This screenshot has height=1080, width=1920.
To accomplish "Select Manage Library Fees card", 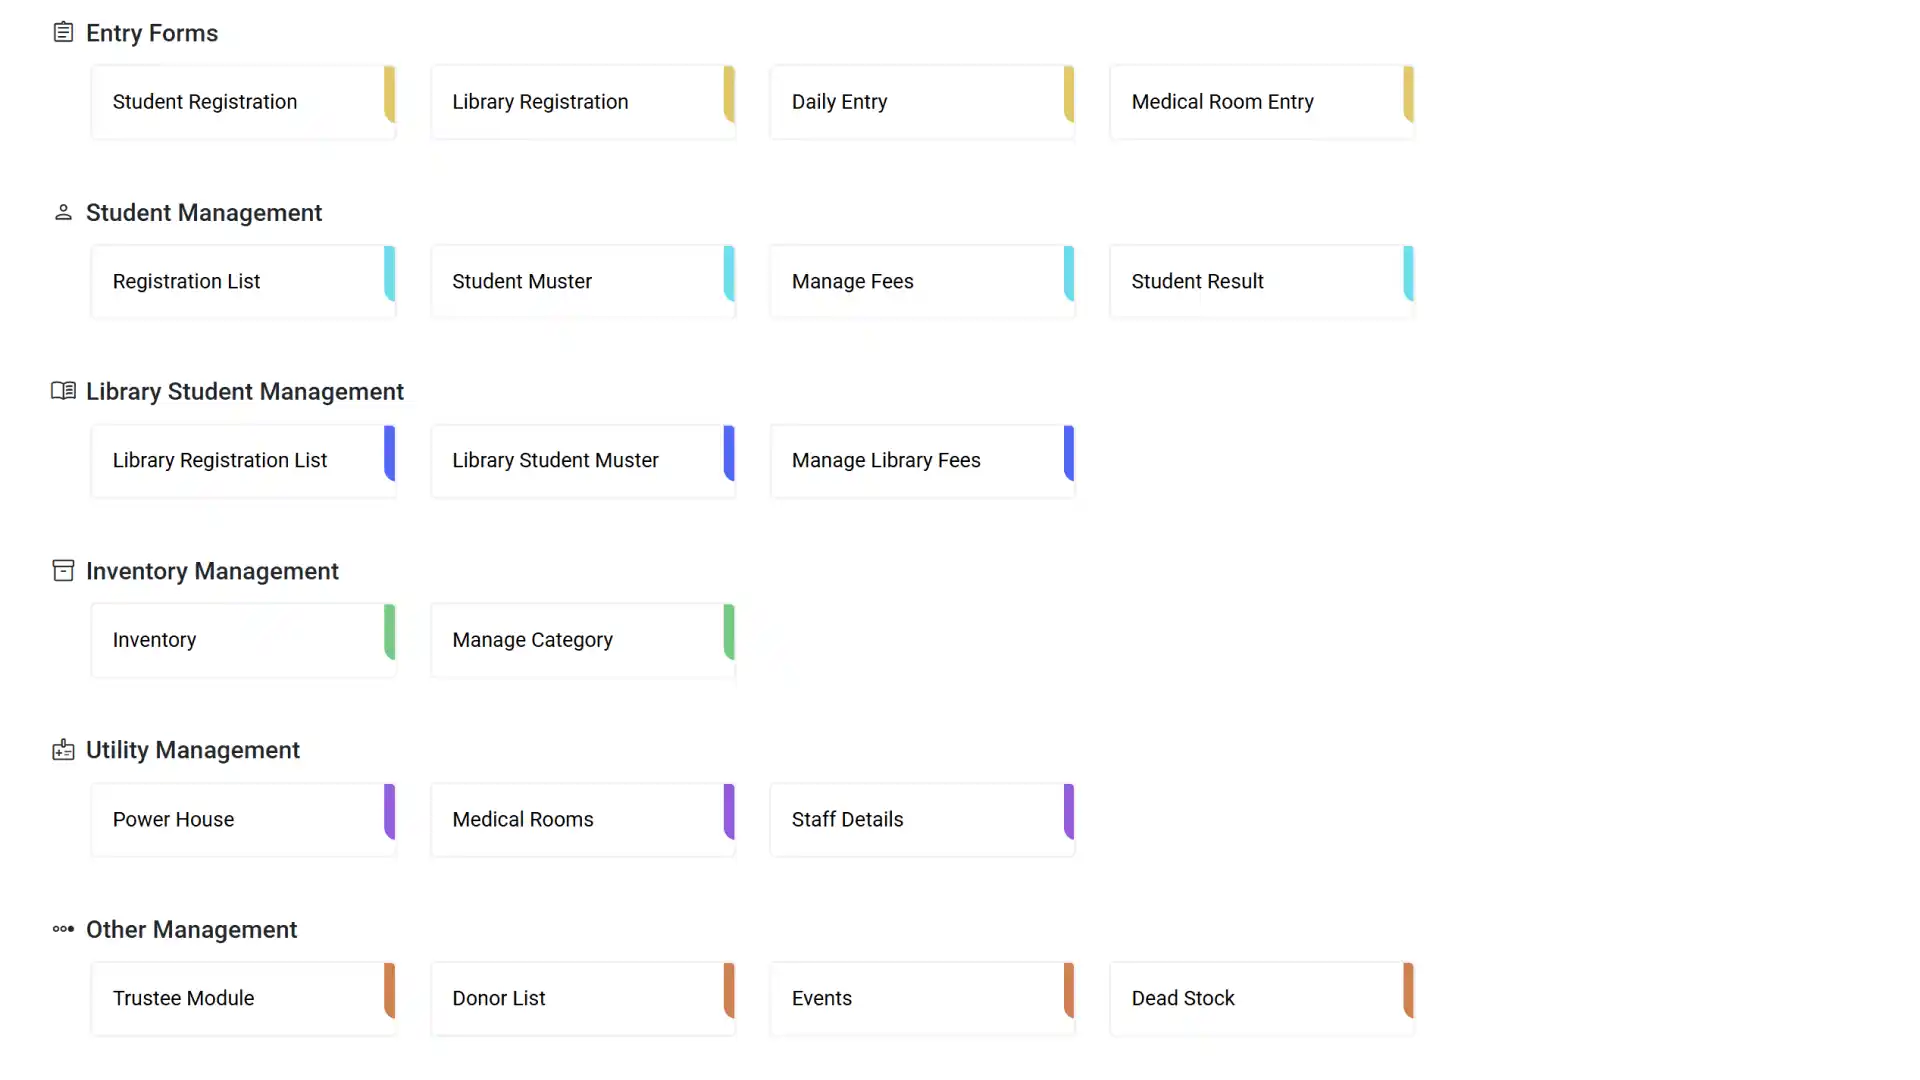I will (922, 461).
